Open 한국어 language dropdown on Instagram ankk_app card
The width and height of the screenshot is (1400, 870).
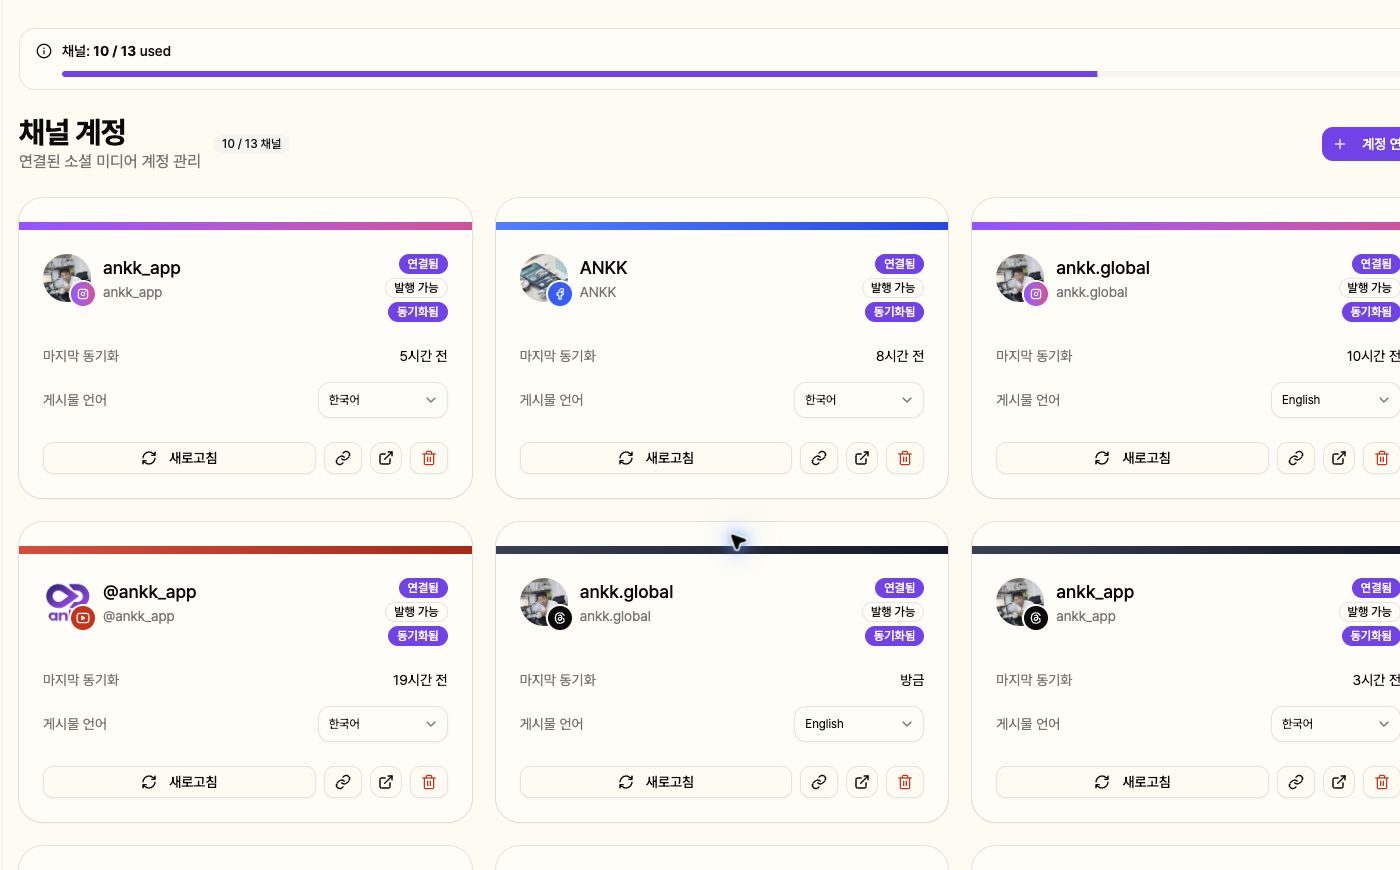click(x=383, y=400)
